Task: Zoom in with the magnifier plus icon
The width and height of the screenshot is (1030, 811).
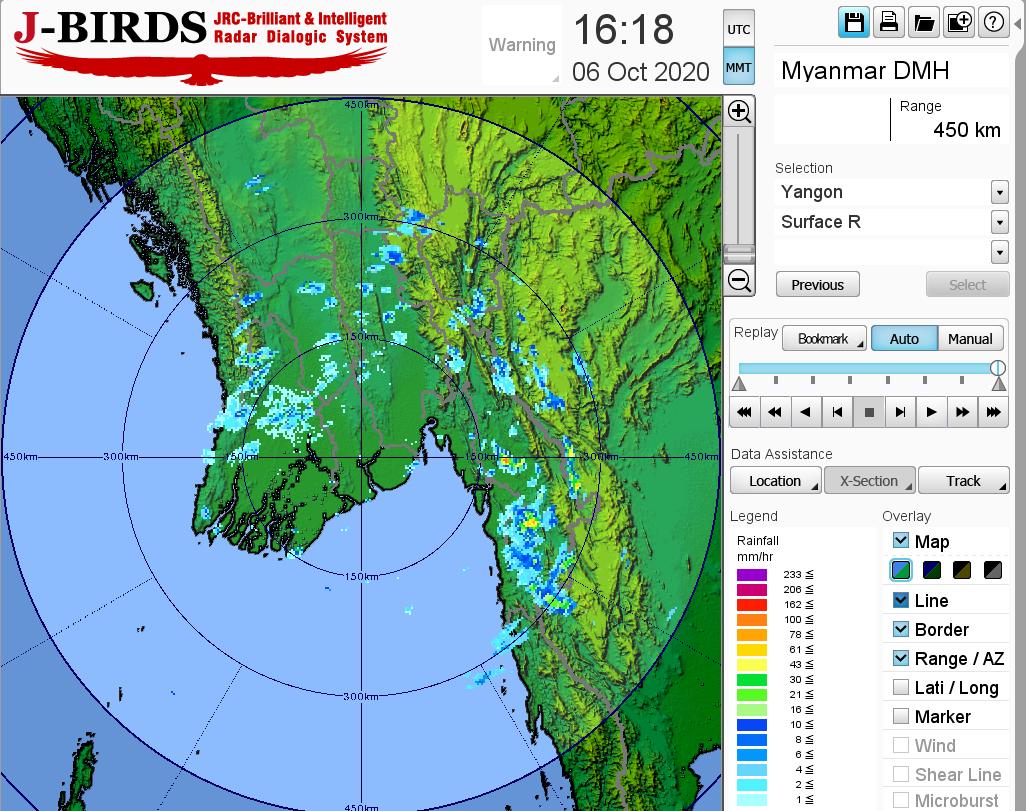Action: (x=739, y=111)
